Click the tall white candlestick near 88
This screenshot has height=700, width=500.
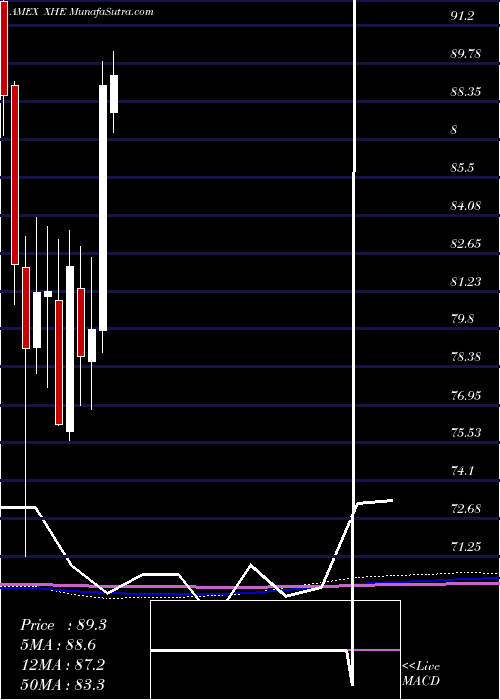click(103, 208)
